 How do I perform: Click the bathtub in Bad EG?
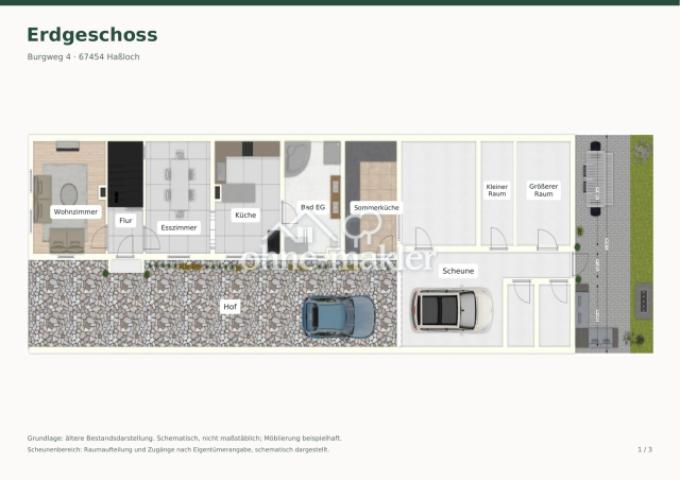(297, 158)
